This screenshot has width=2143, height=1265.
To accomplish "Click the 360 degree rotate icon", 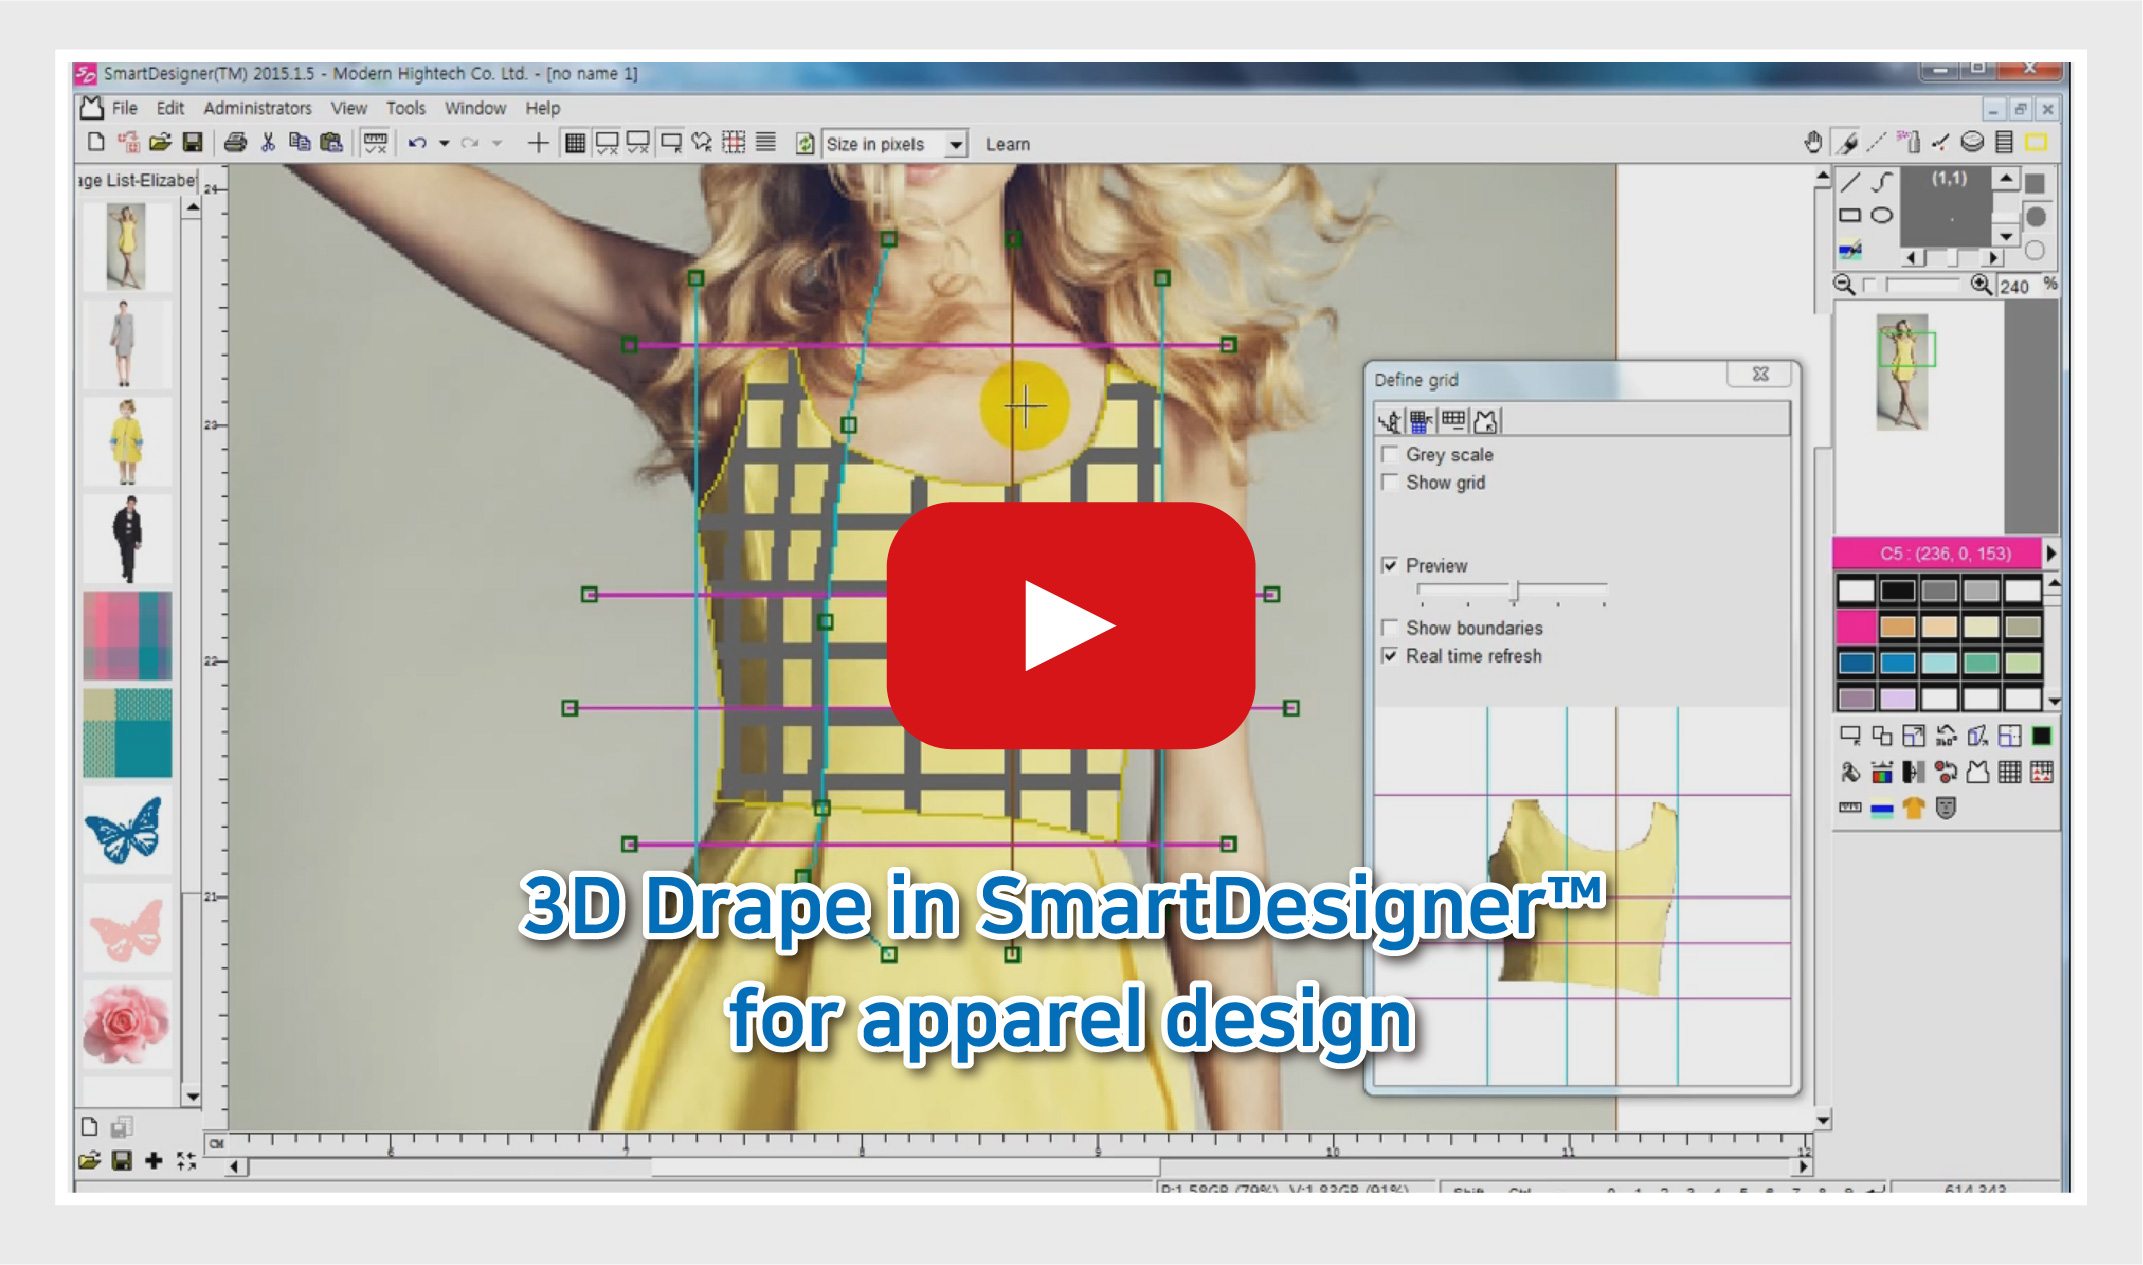I will 1946,736.
